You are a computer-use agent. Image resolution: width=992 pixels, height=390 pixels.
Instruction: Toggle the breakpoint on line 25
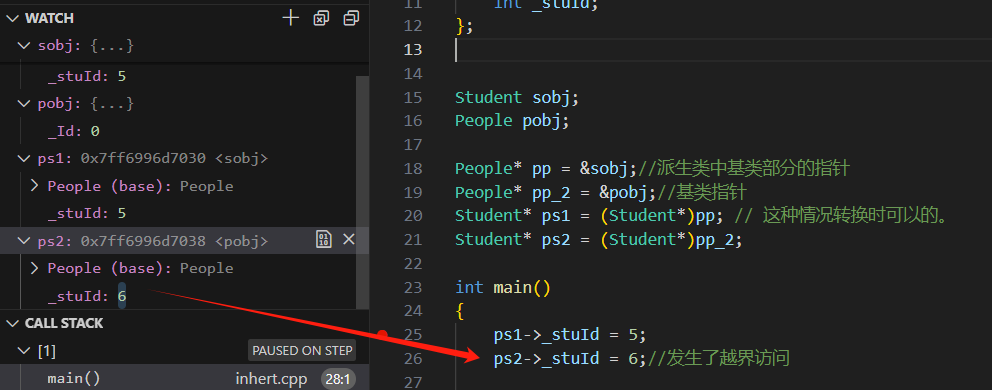click(382, 334)
